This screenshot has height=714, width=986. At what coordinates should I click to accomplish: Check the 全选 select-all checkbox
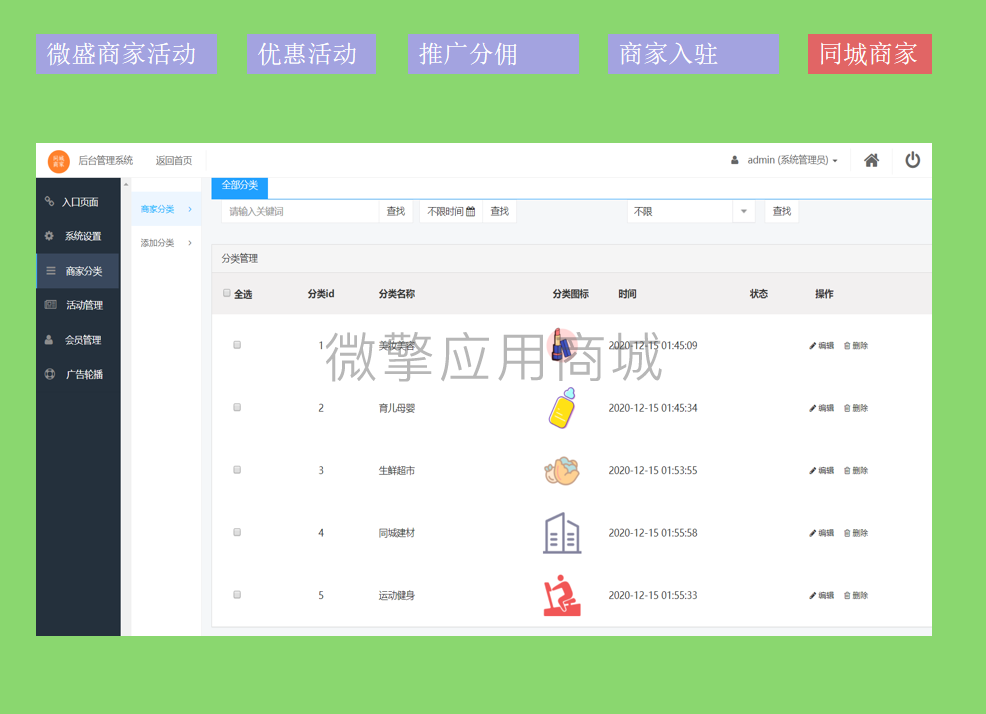click(227, 293)
